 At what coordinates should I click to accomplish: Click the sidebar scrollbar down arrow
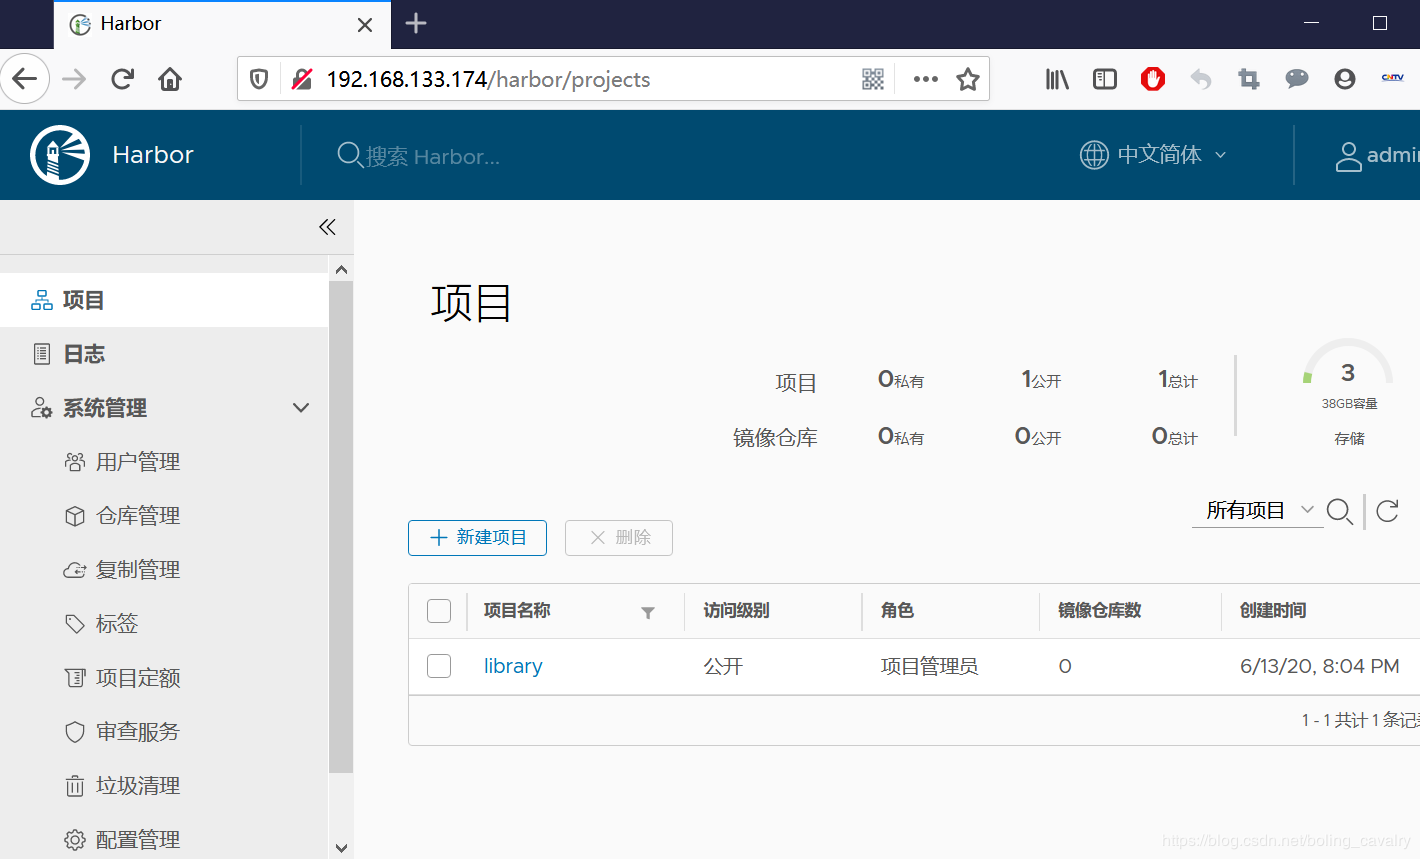pos(341,847)
